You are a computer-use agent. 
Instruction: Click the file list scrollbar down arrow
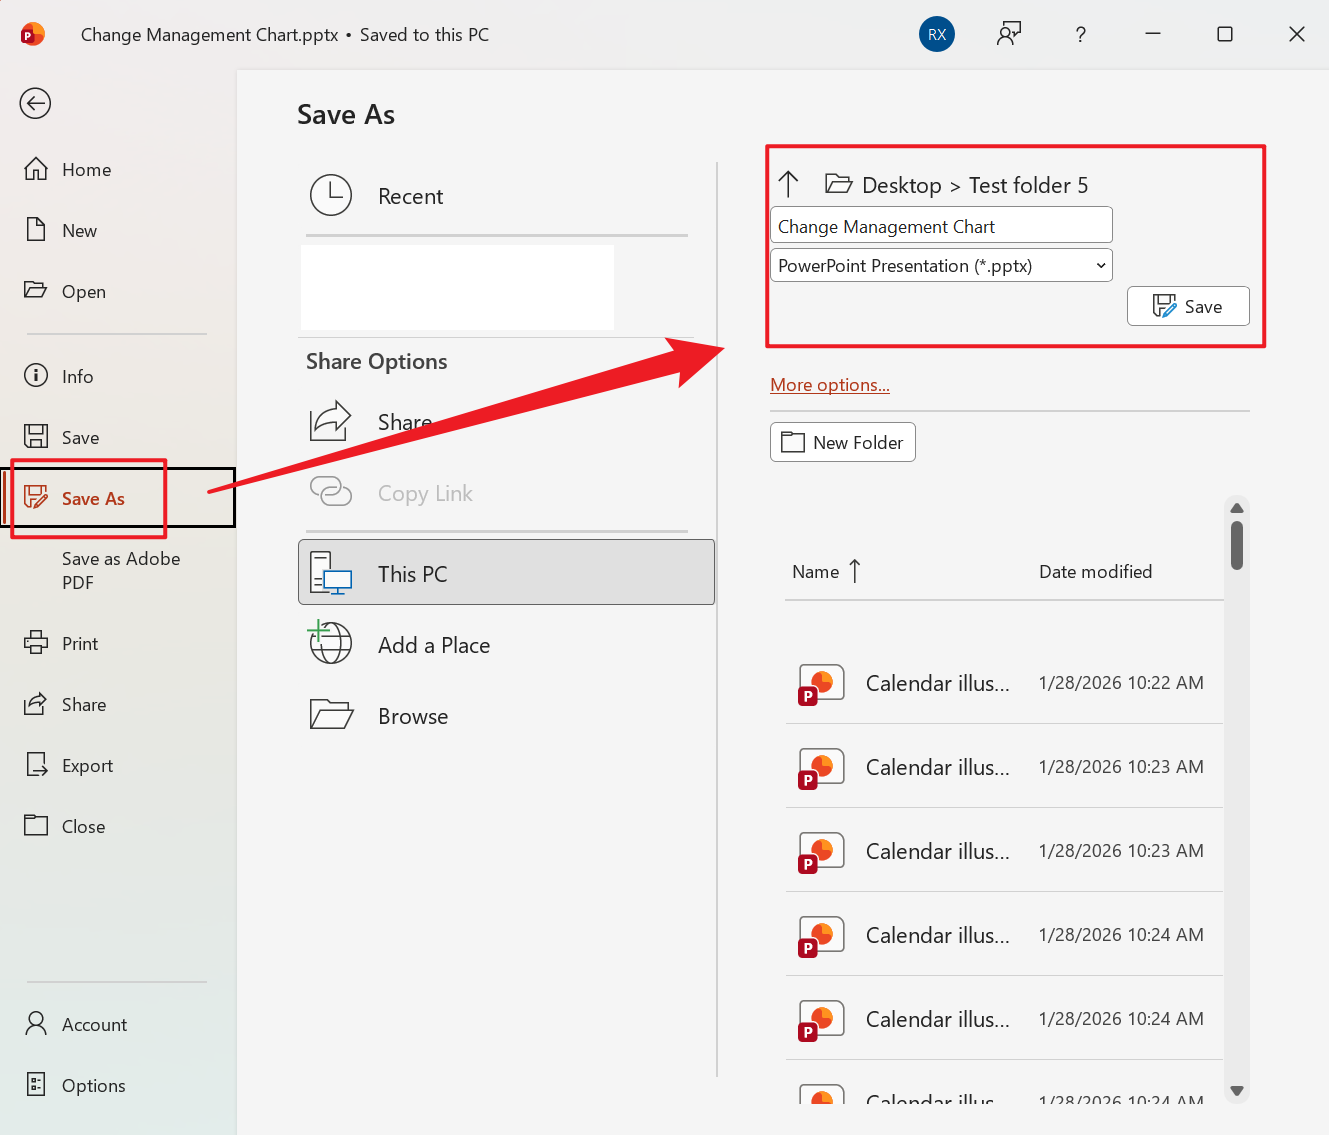1236,1091
